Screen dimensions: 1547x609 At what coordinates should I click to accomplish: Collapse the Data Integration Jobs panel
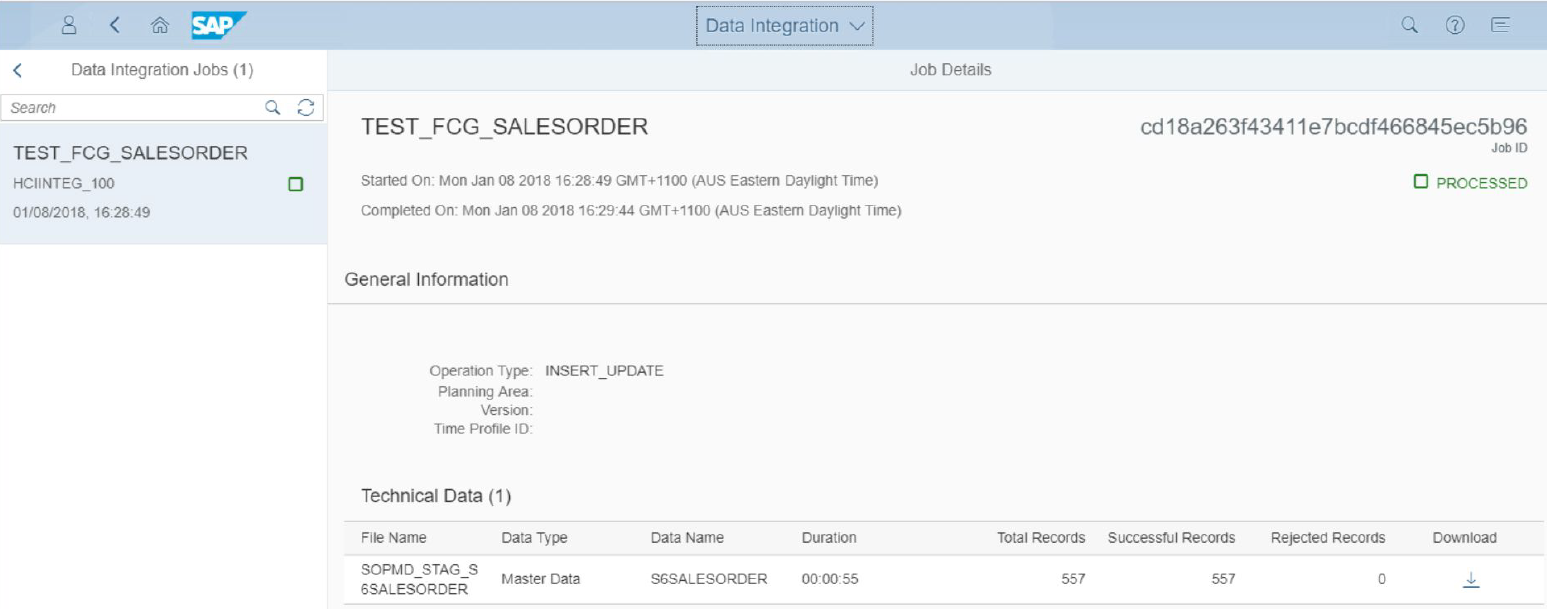click(16, 70)
